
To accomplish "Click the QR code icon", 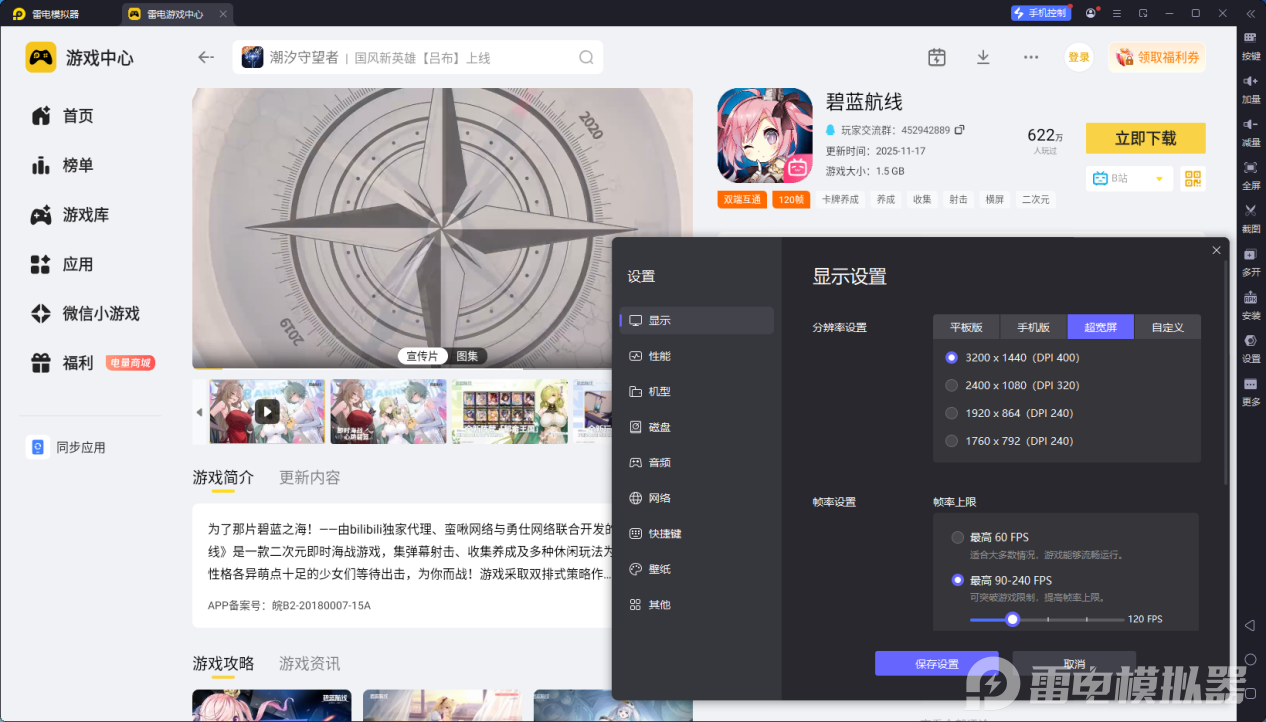I will 1192,178.
